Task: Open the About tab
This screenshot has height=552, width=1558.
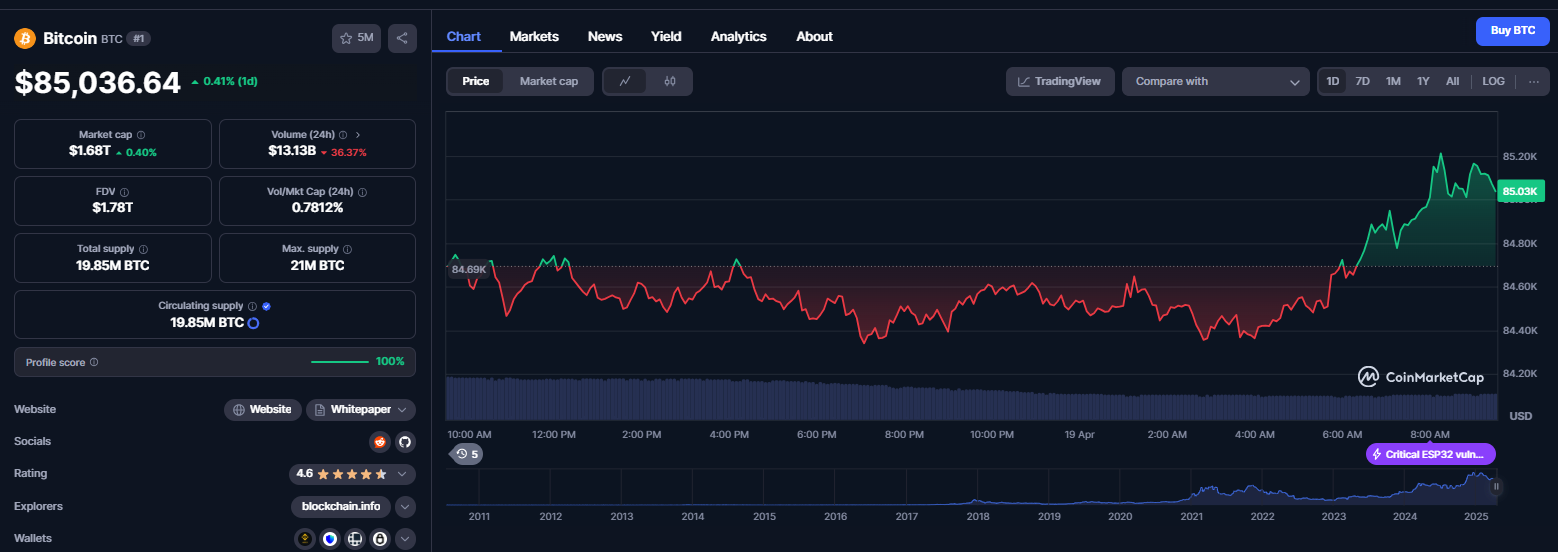Action: point(814,36)
